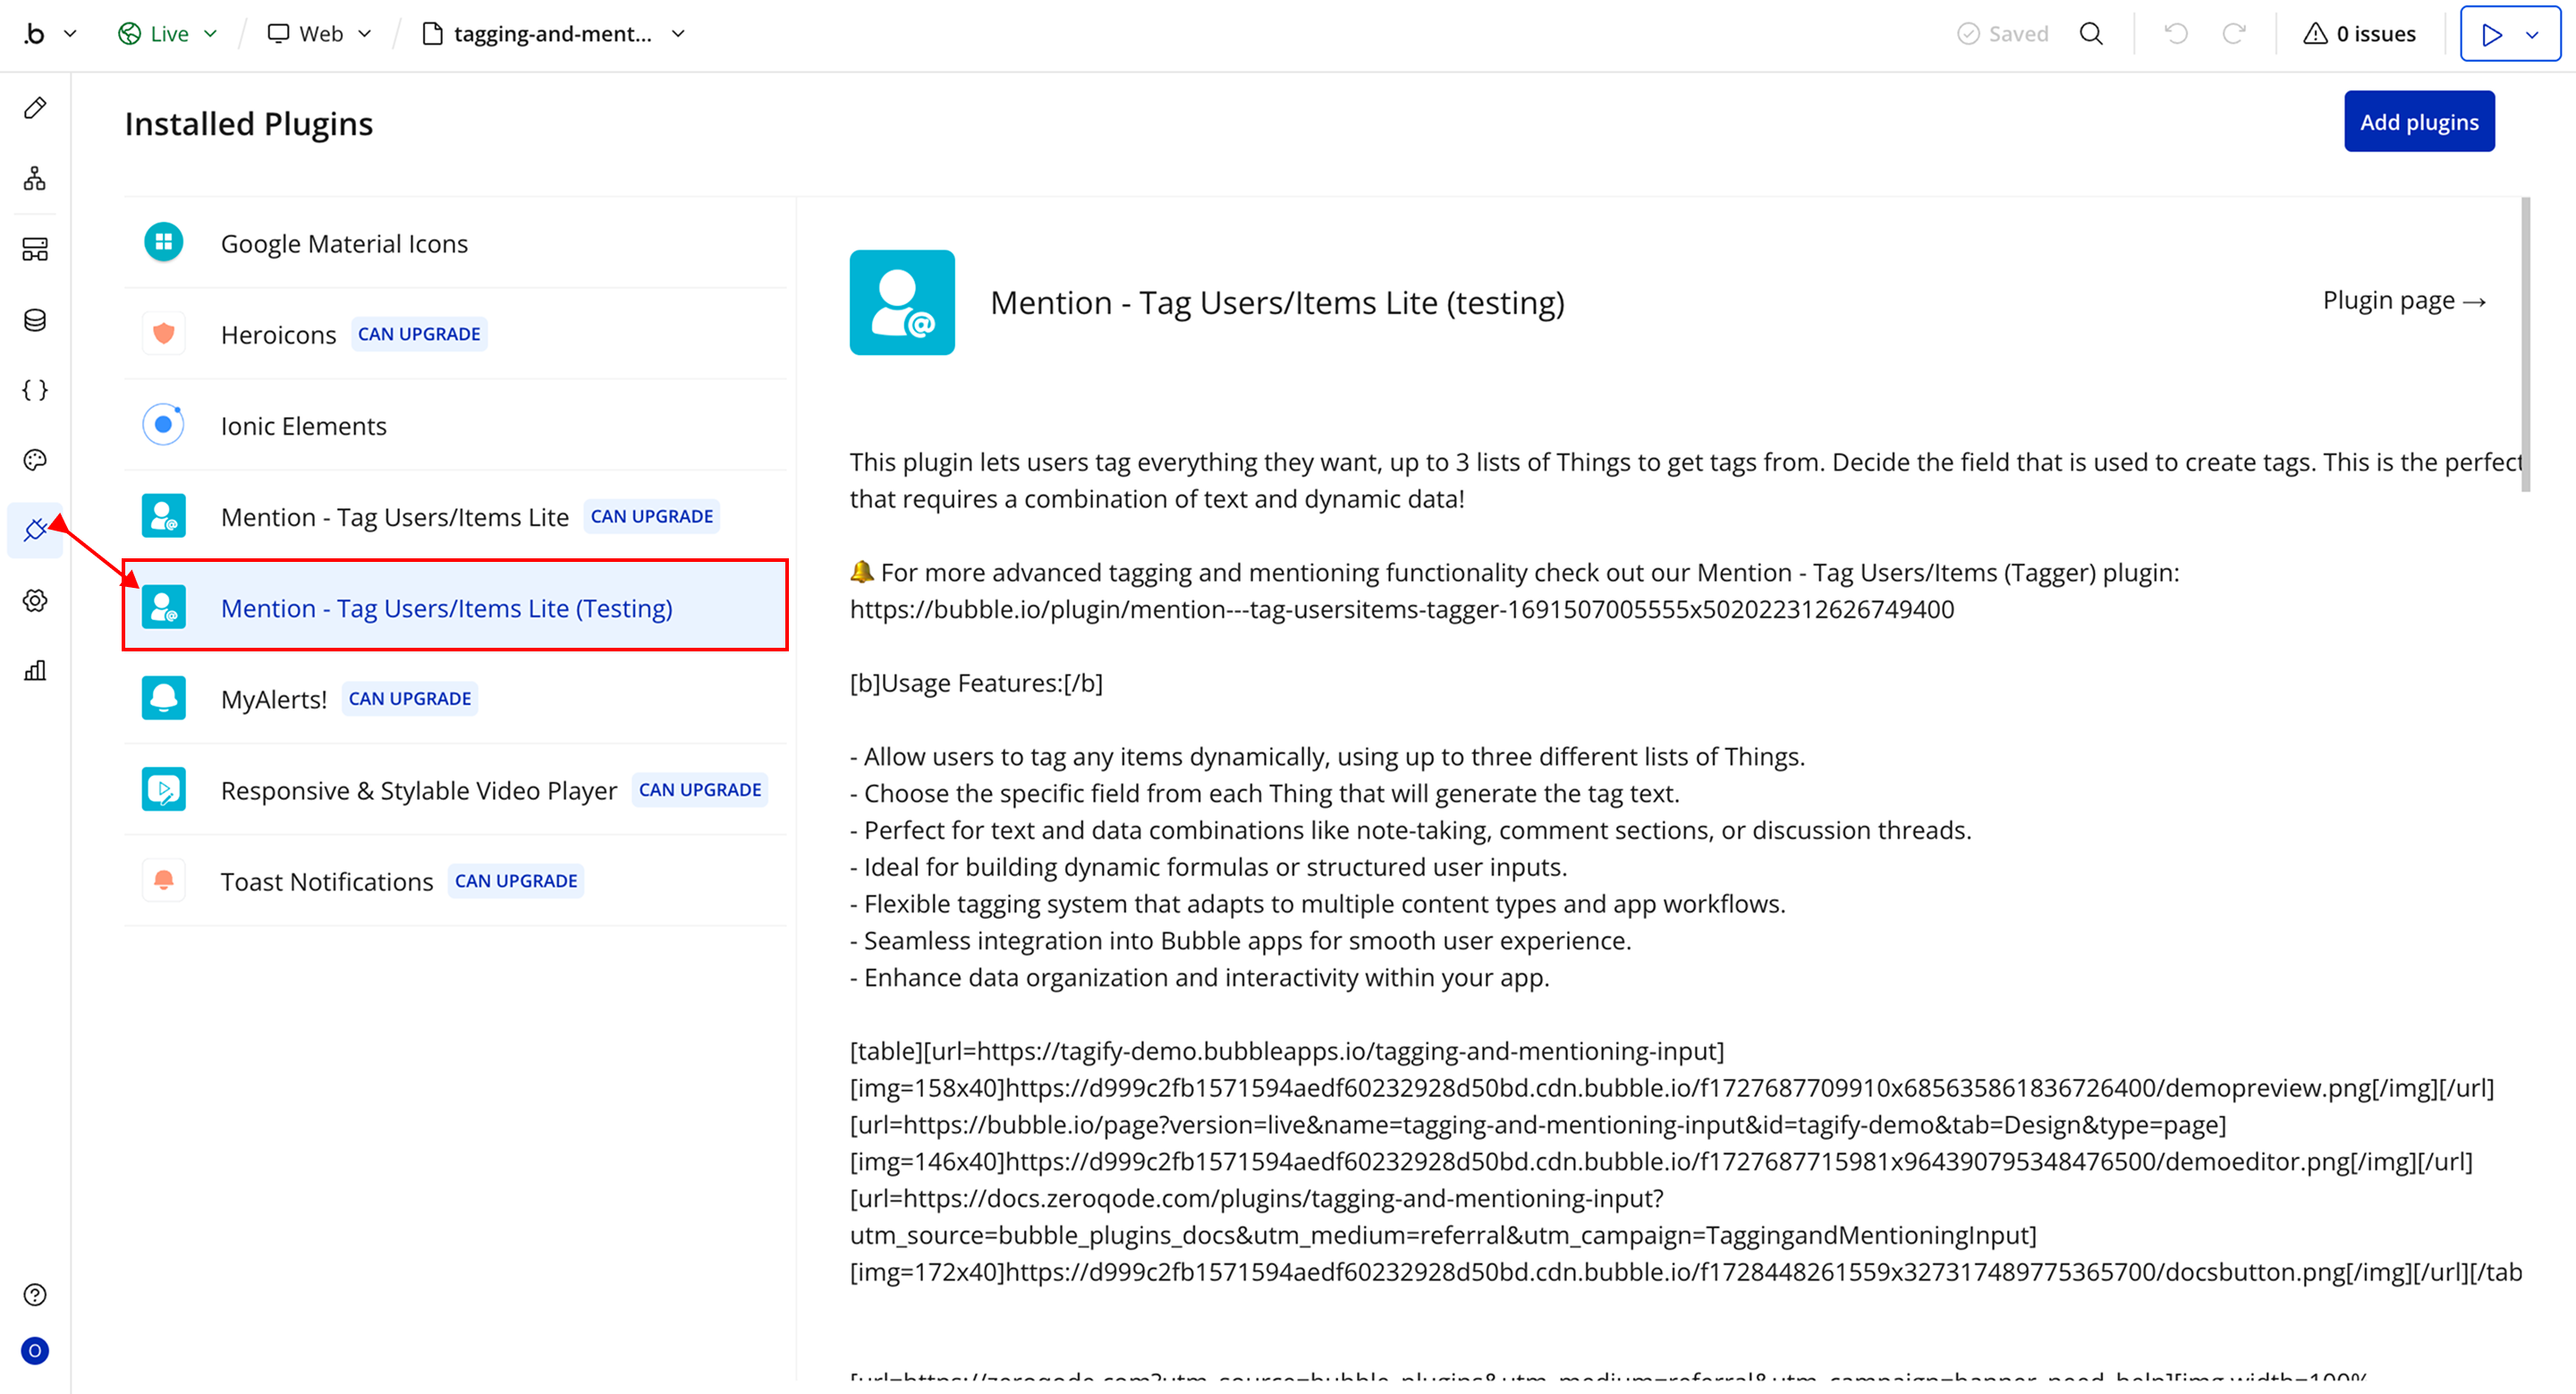Click Heroicons CAN UPGRADE badge
2576x1394 pixels.
point(419,334)
